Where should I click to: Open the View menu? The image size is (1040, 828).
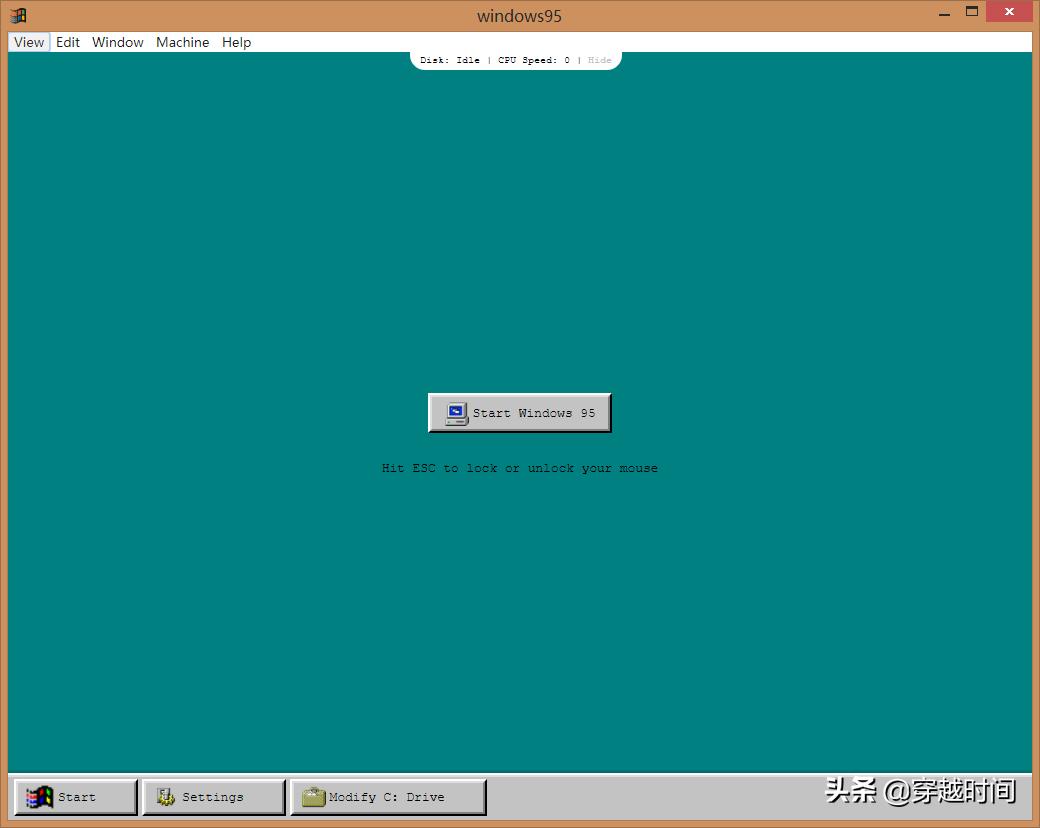[28, 42]
